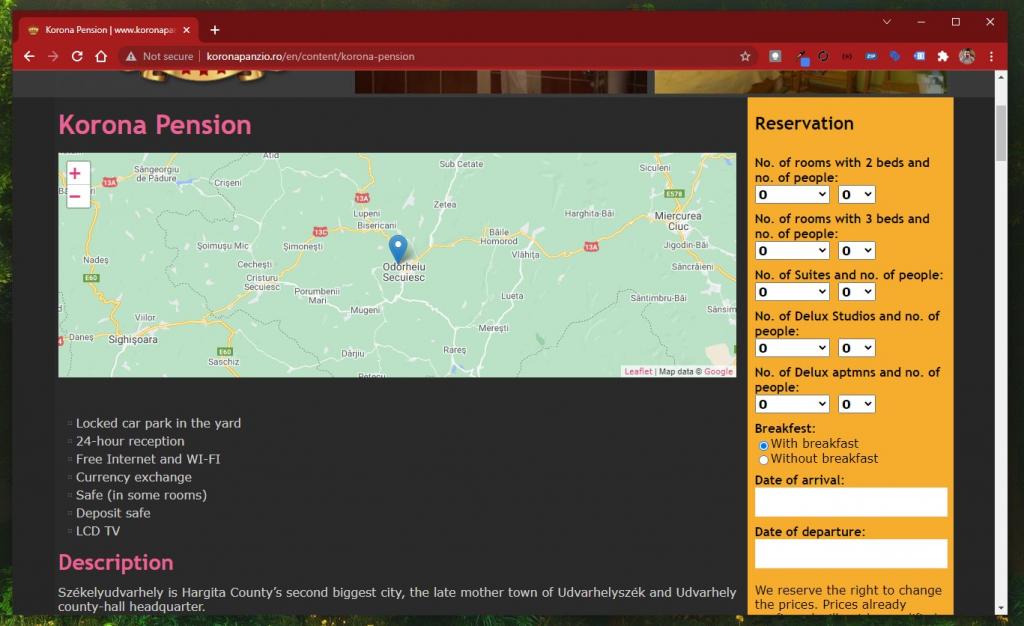
Task: Open the Chrome extensions puzzle icon
Action: click(942, 57)
